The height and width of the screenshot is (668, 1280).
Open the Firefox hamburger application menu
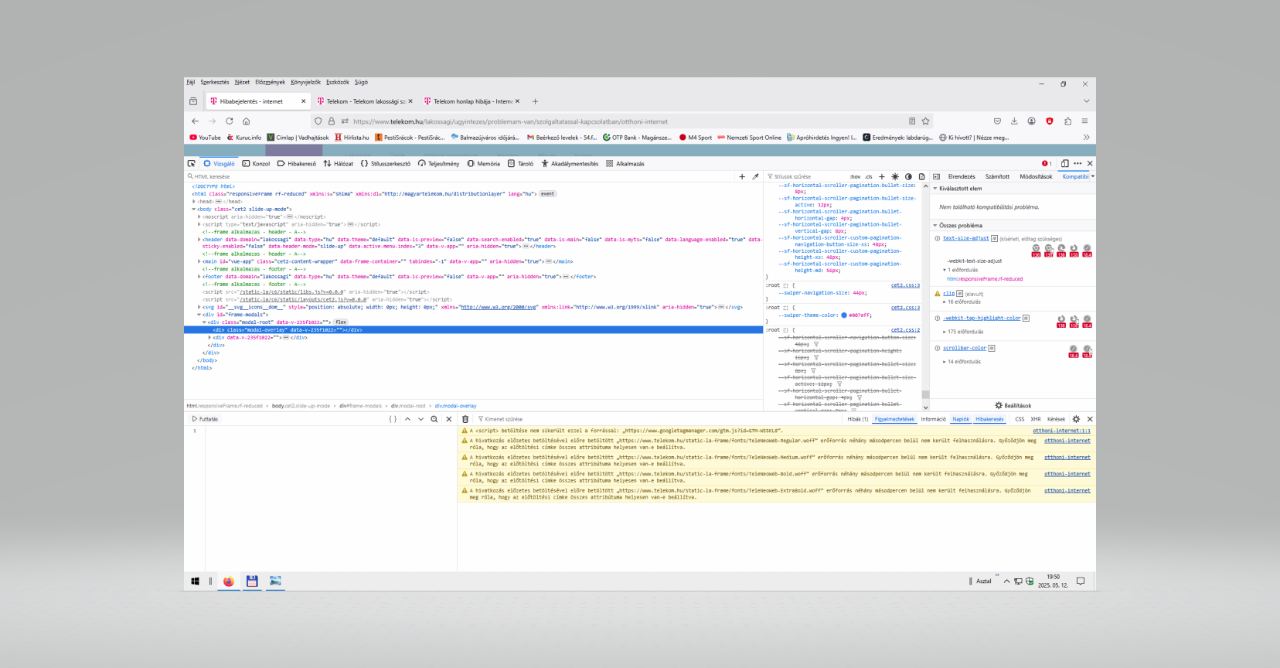click(x=1086, y=121)
